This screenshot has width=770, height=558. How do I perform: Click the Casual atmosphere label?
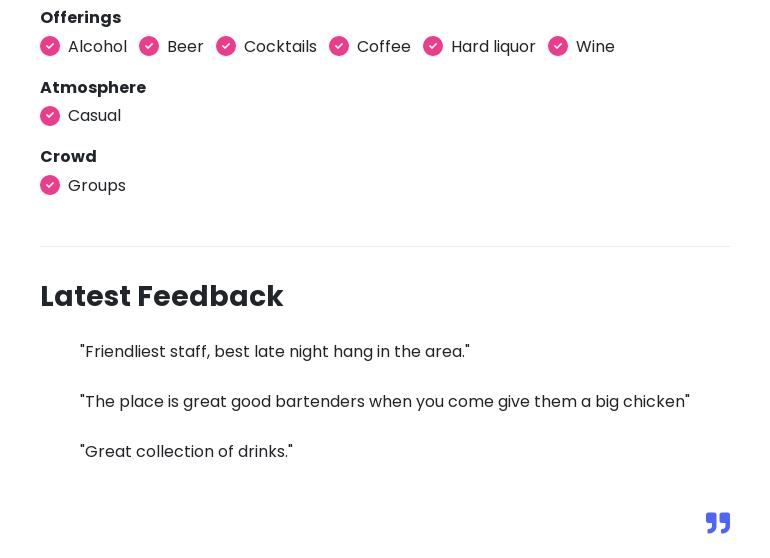94,116
